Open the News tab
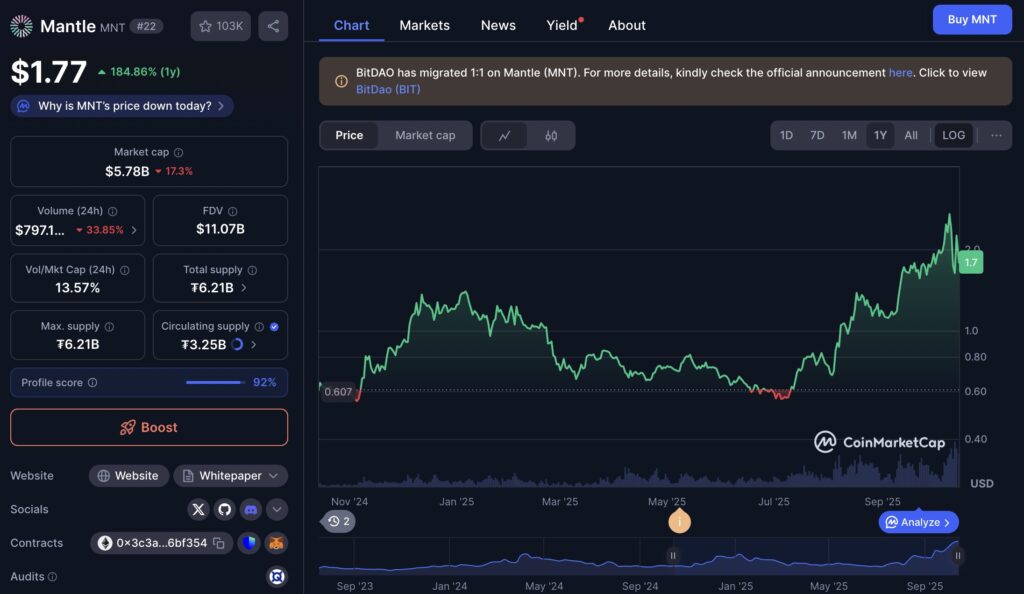The image size is (1024, 594). pyautogui.click(x=498, y=25)
